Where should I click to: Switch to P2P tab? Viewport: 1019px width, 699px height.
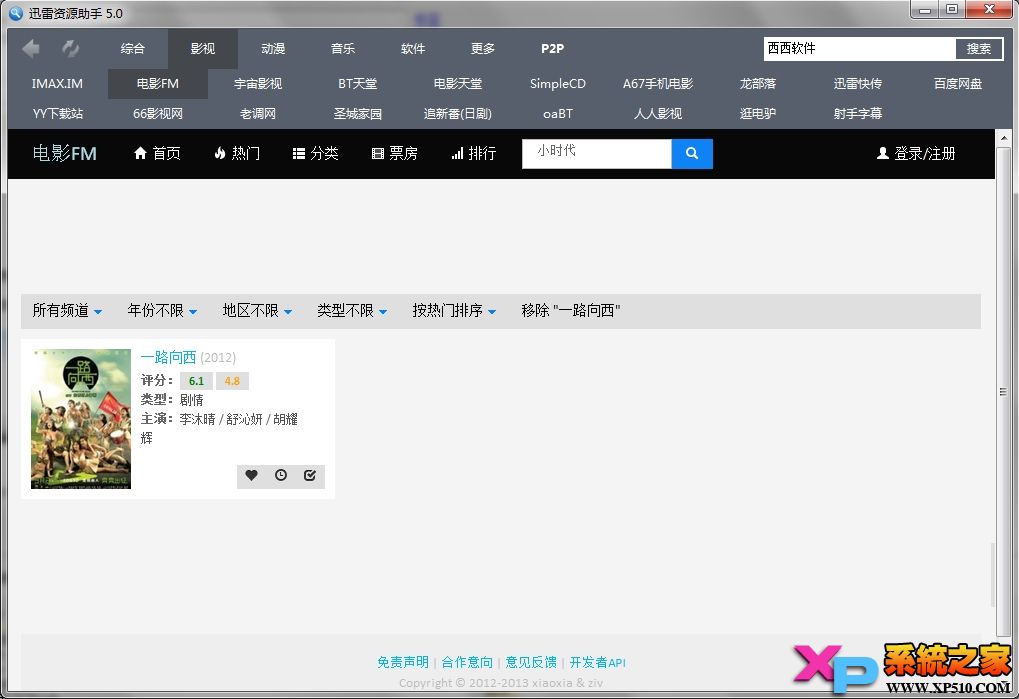click(x=552, y=49)
